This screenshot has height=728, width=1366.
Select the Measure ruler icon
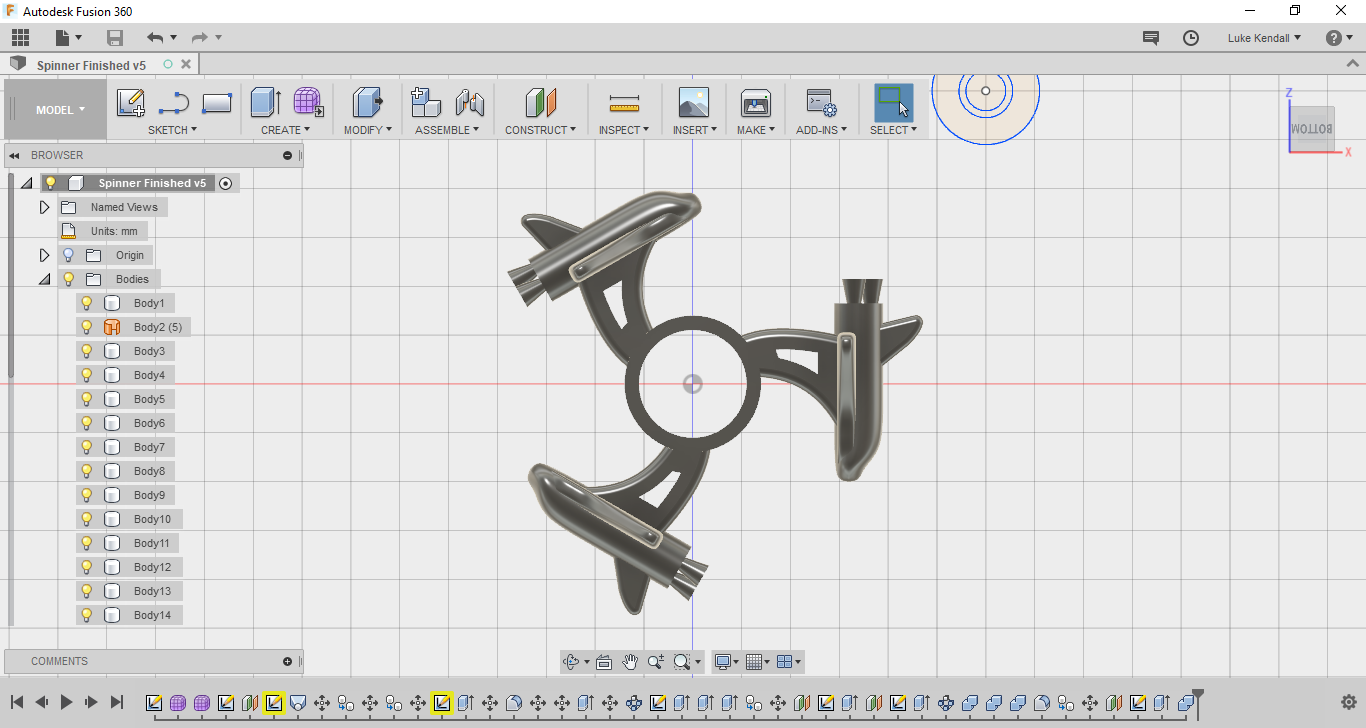[624, 103]
